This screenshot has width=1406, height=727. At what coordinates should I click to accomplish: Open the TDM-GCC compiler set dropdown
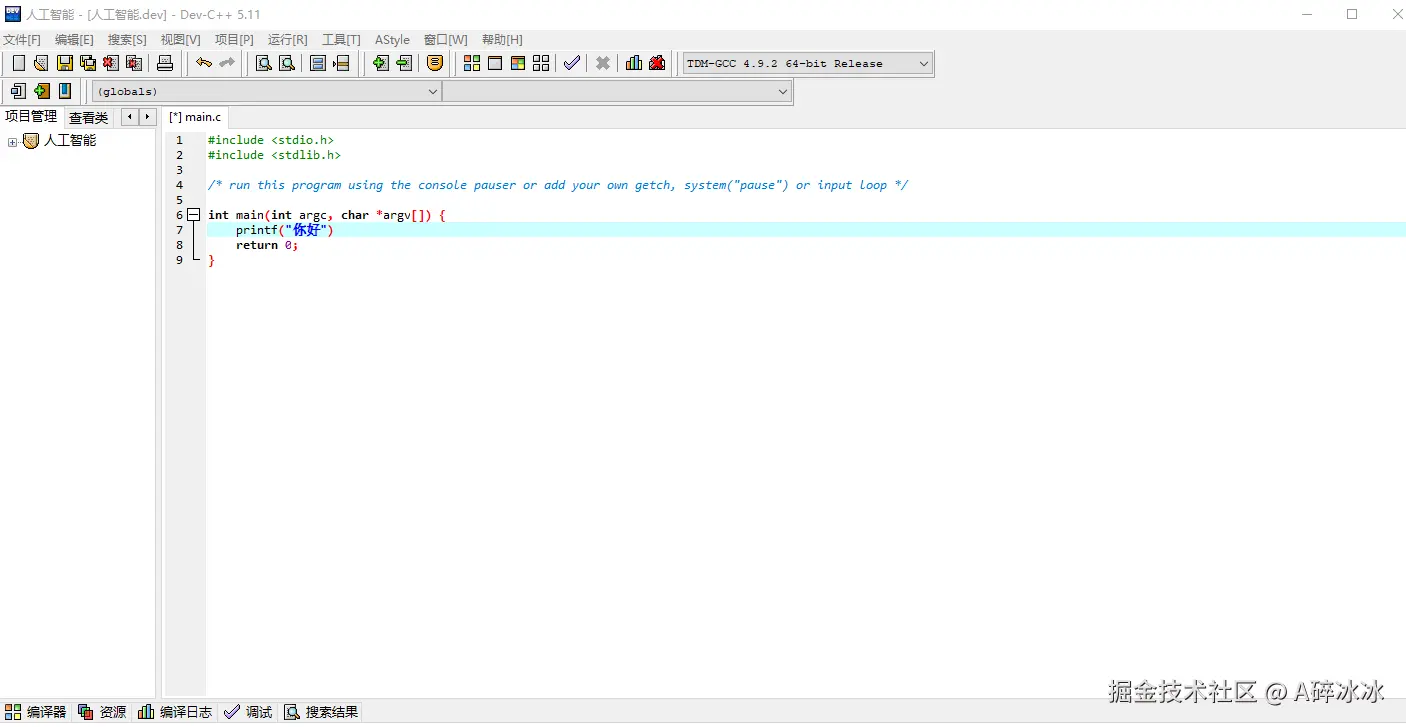(808, 63)
